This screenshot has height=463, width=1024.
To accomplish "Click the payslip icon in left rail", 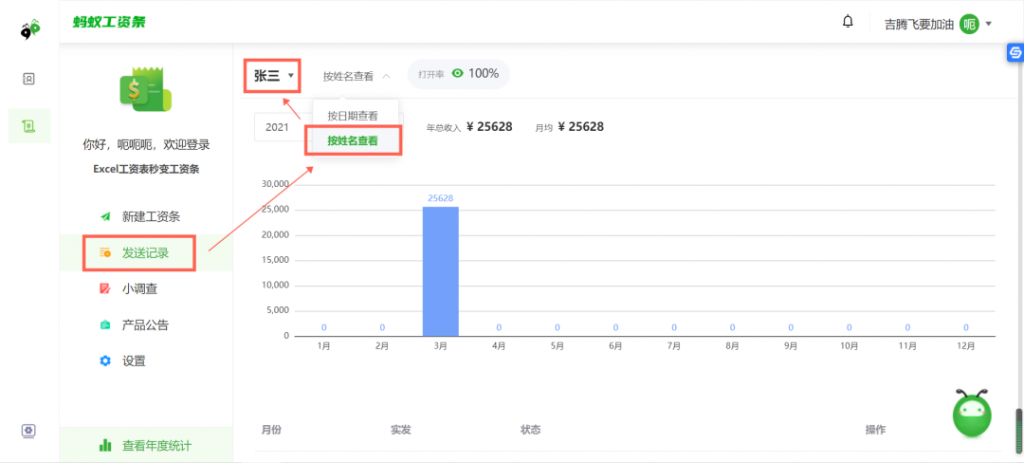I will [29, 125].
